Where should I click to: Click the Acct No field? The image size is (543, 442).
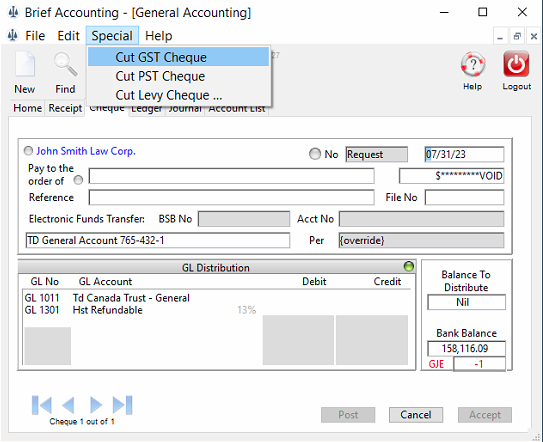[x=421, y=219]
